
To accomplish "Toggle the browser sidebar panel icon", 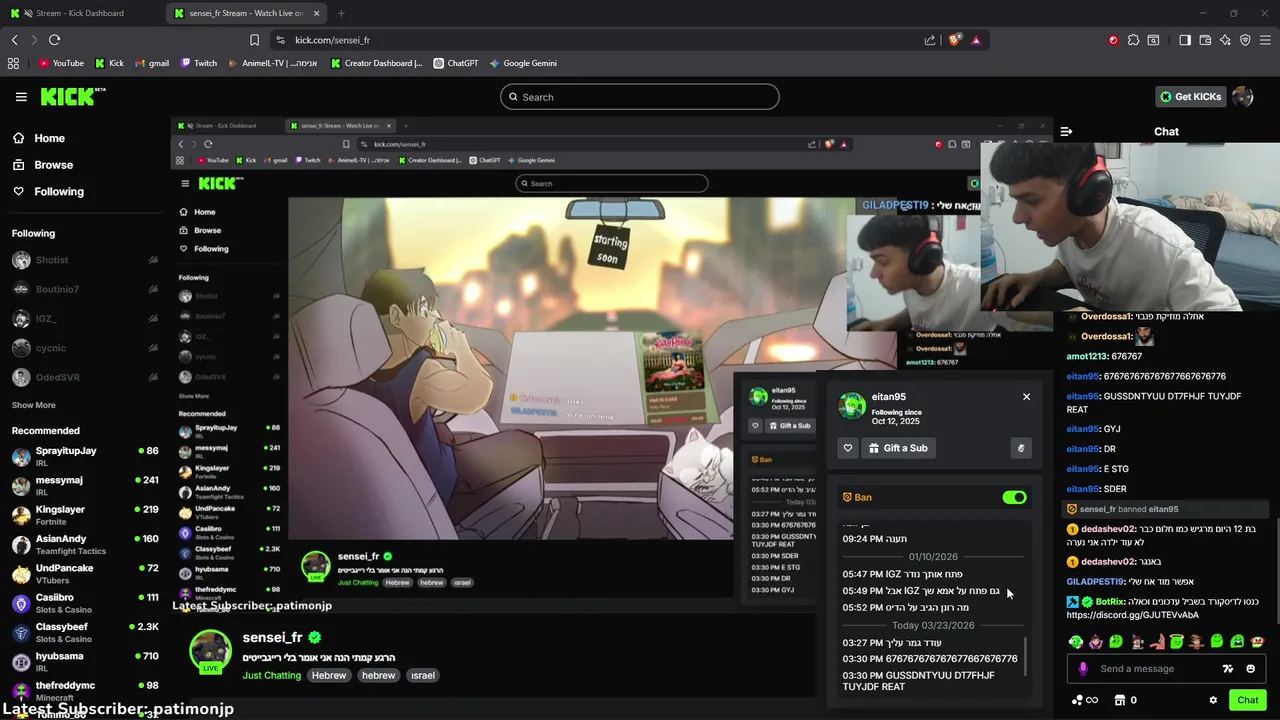I will click(1185, 40).
